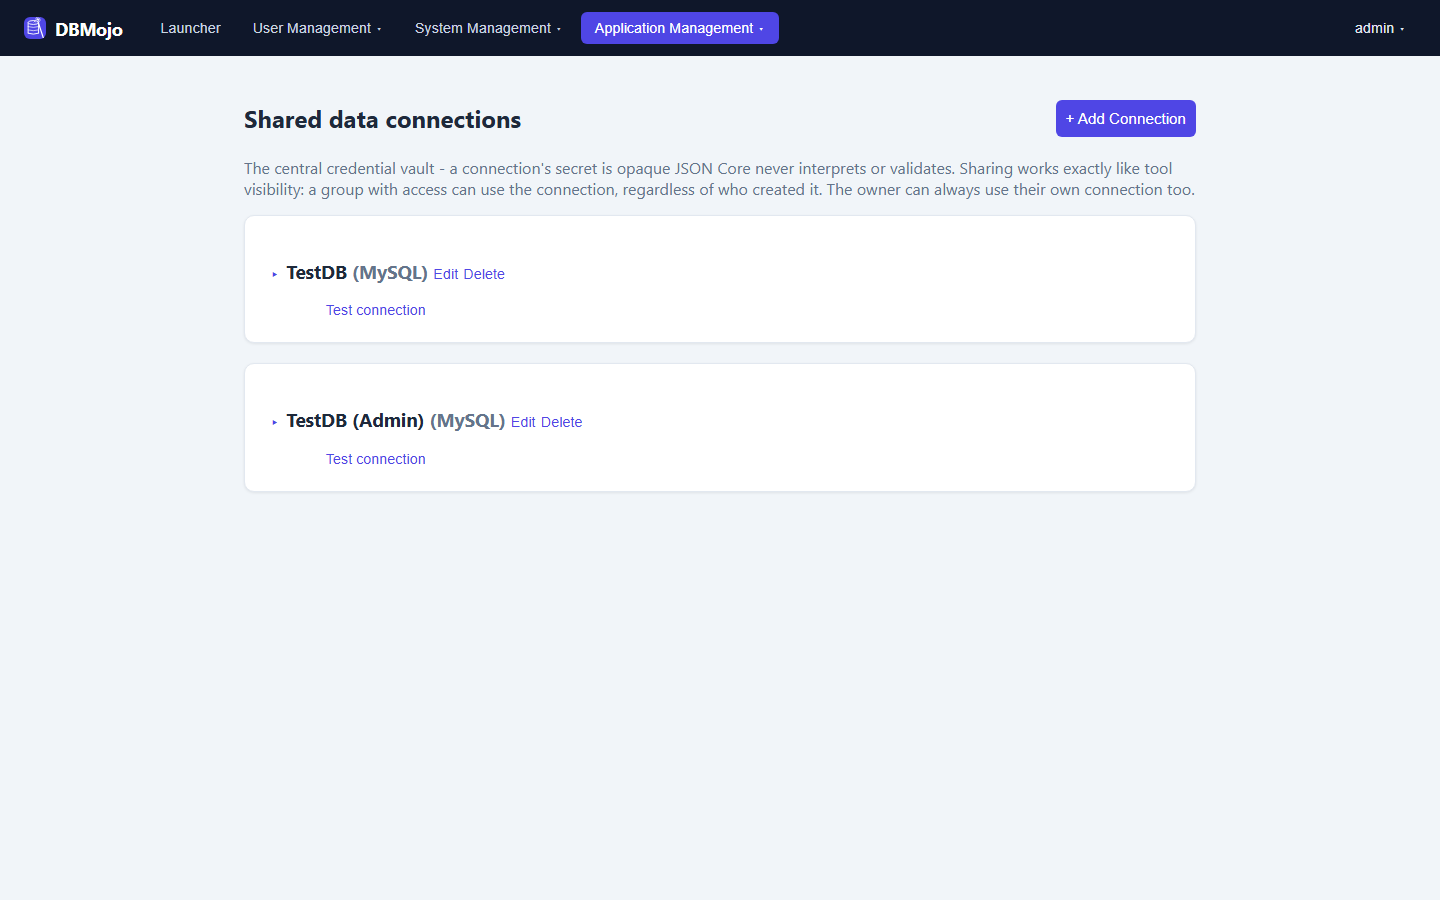
Task: Click the Shared data connections heading
Action: pos(382,119)
